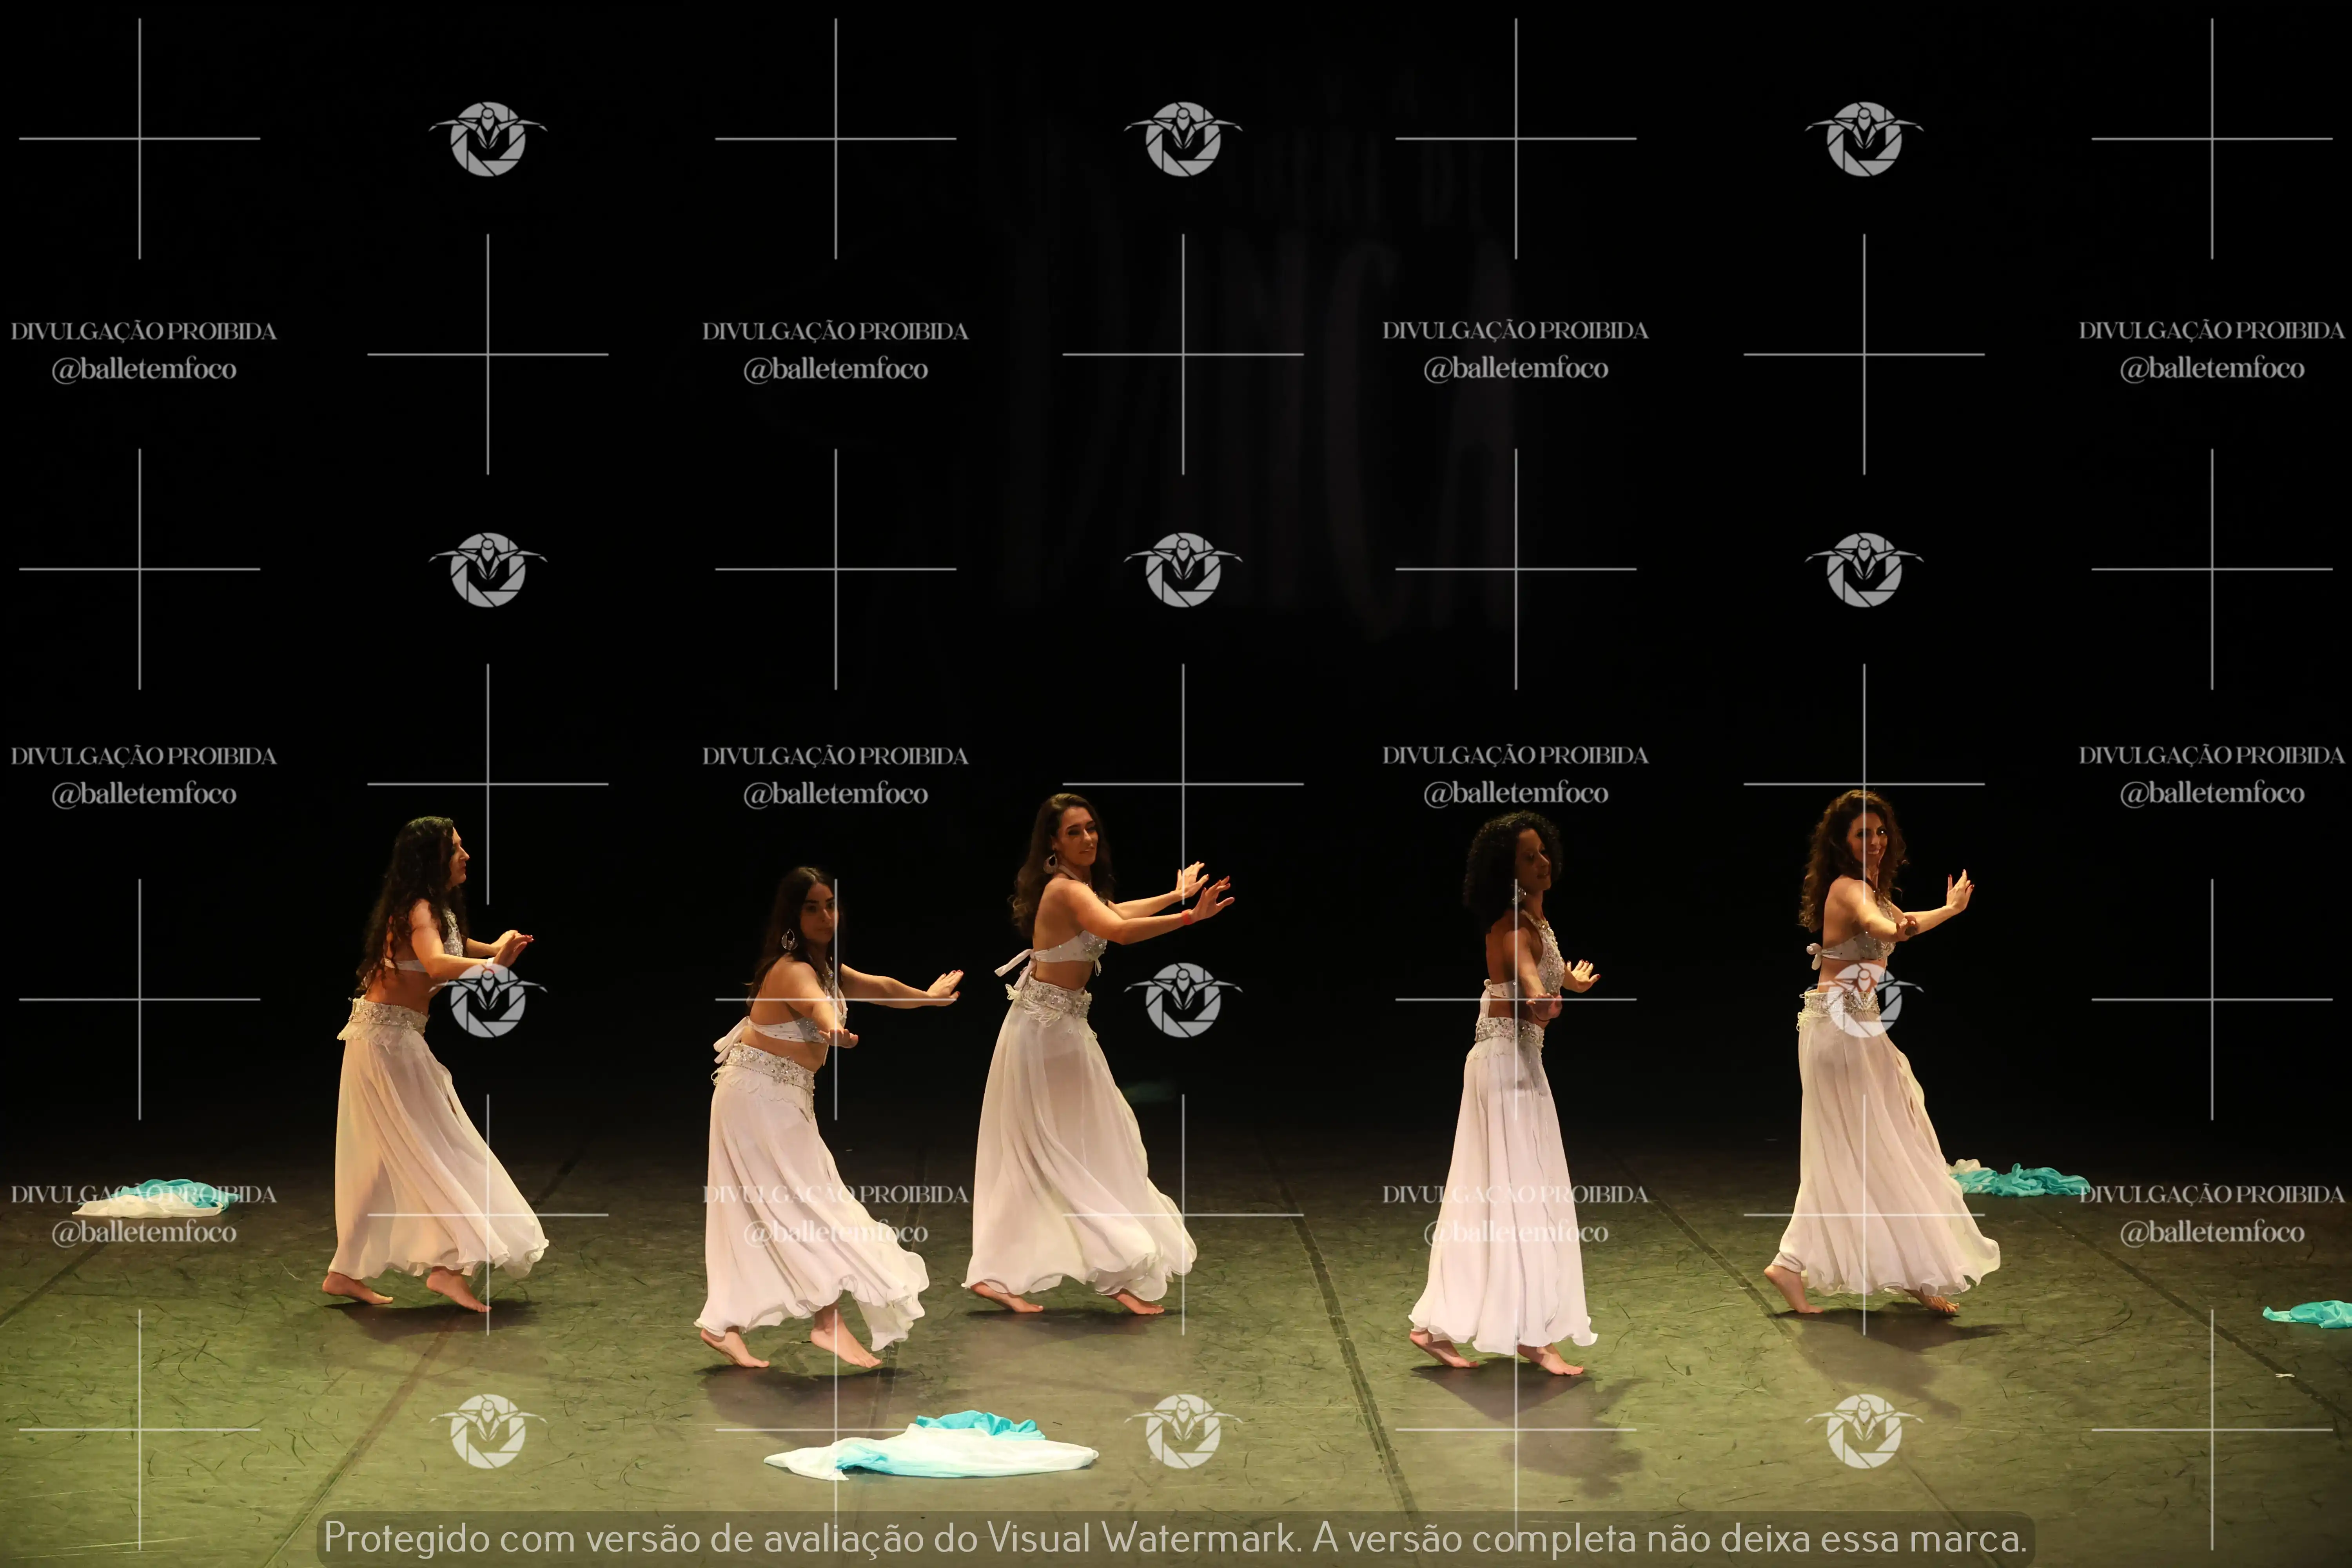Image resolution: width=2352 pixels, height=1568 pixels.
Task: Click the camera logo overlapping the rightmost dancer's hip
Action: point(1863,1000)
